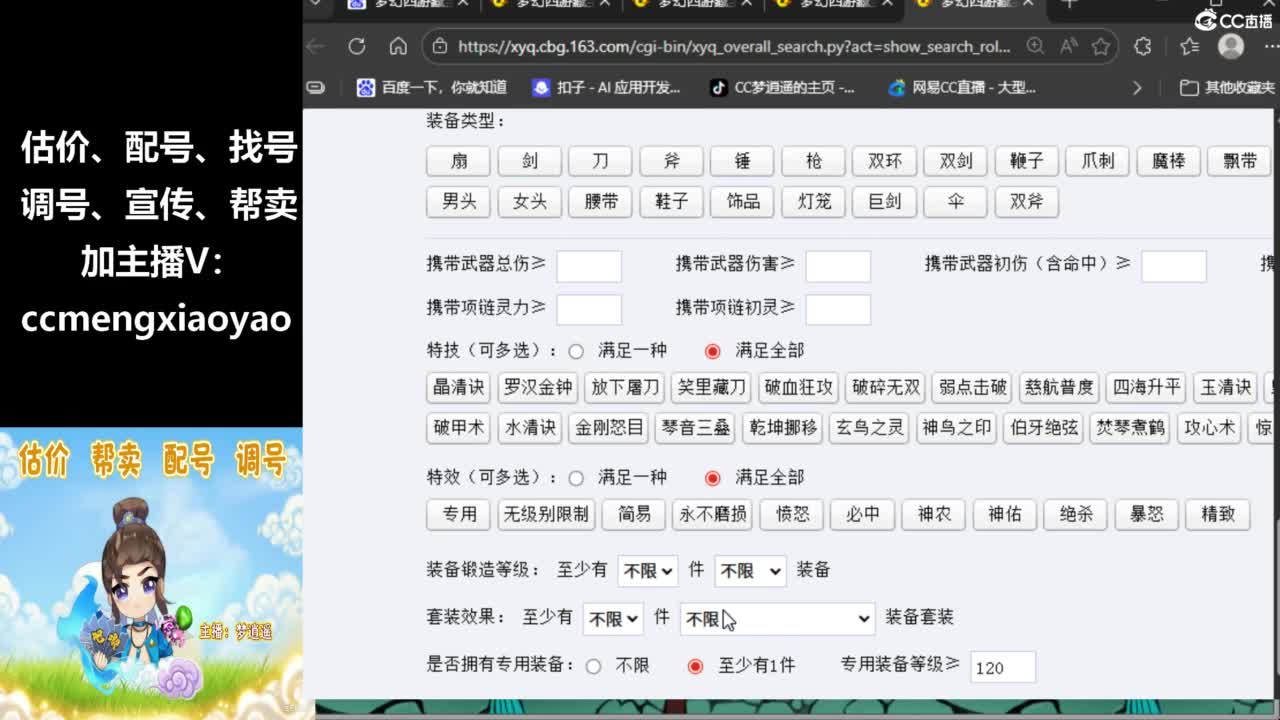Open the browser three-dot settings menu
The height and width of the screenshot is (720, 1280).
coord(1268,46)
